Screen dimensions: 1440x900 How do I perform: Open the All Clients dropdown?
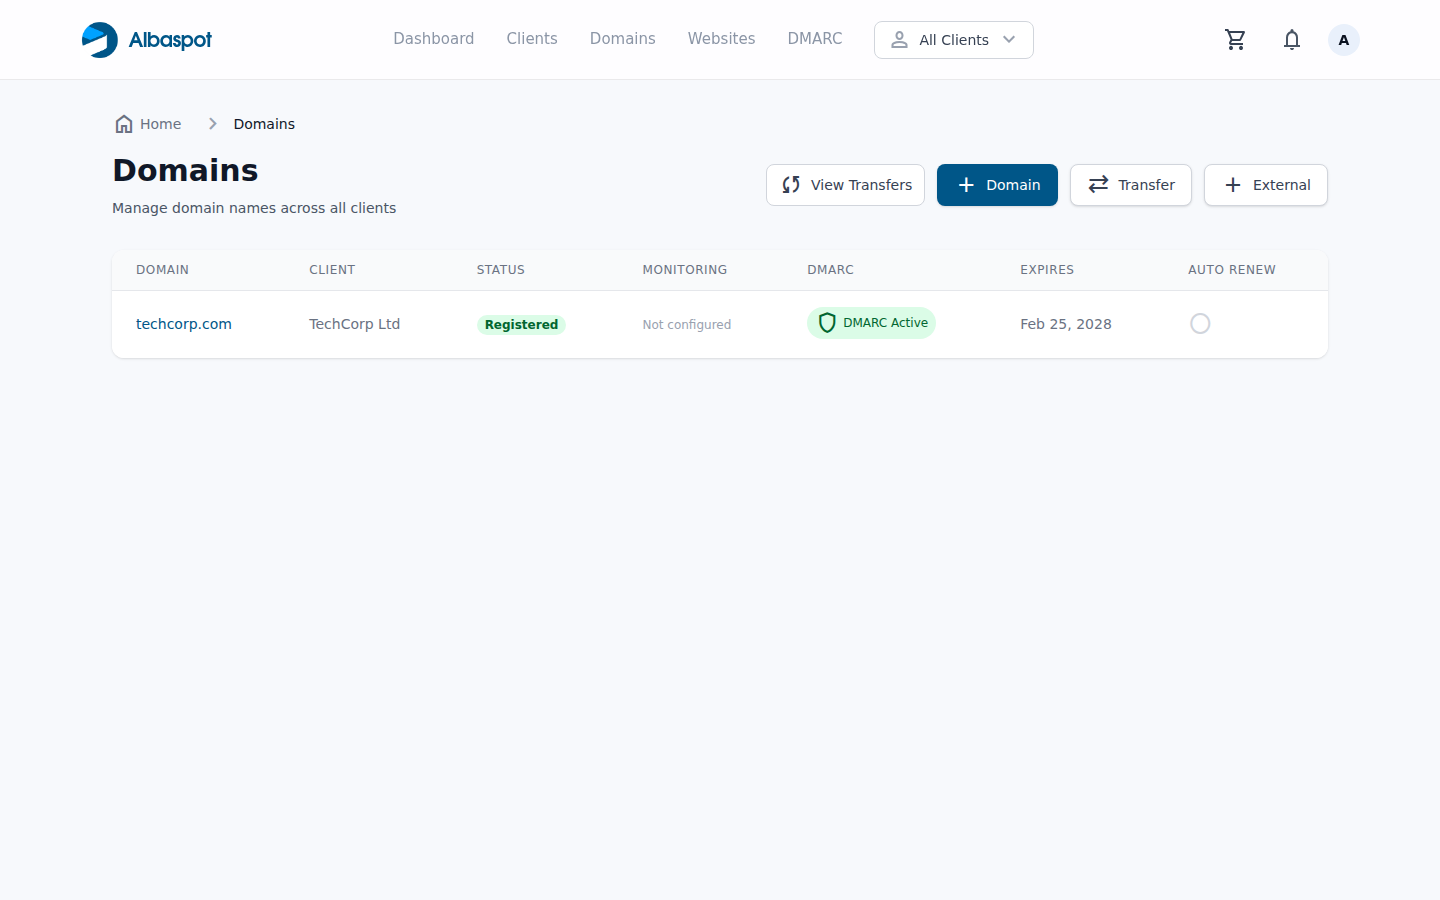click(x=953, y=40)
